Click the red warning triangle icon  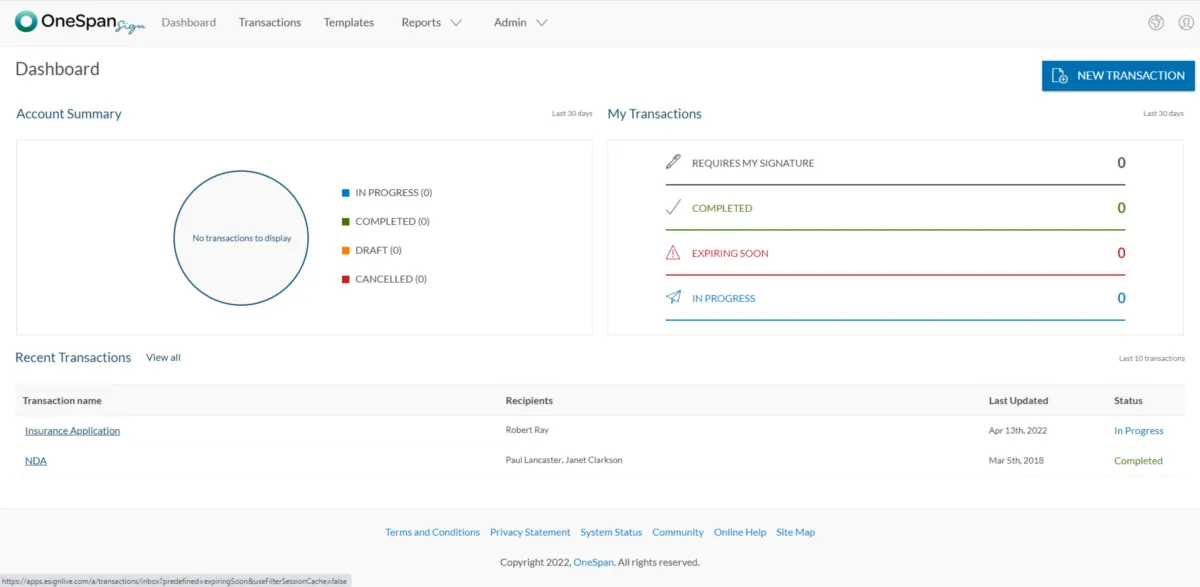coord(673,253)
